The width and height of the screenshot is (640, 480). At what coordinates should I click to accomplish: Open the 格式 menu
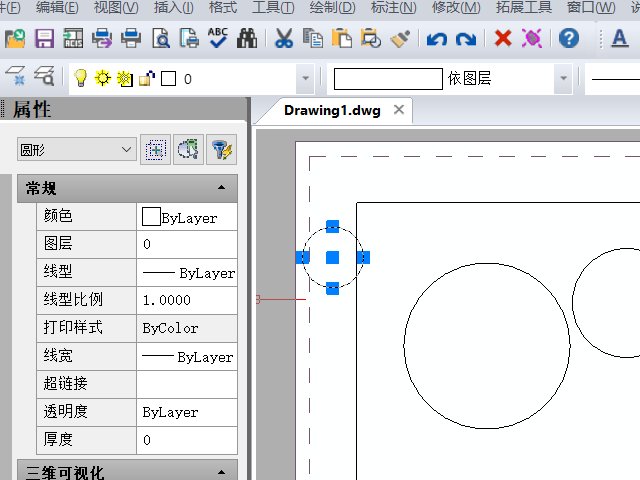pos(223,7)
